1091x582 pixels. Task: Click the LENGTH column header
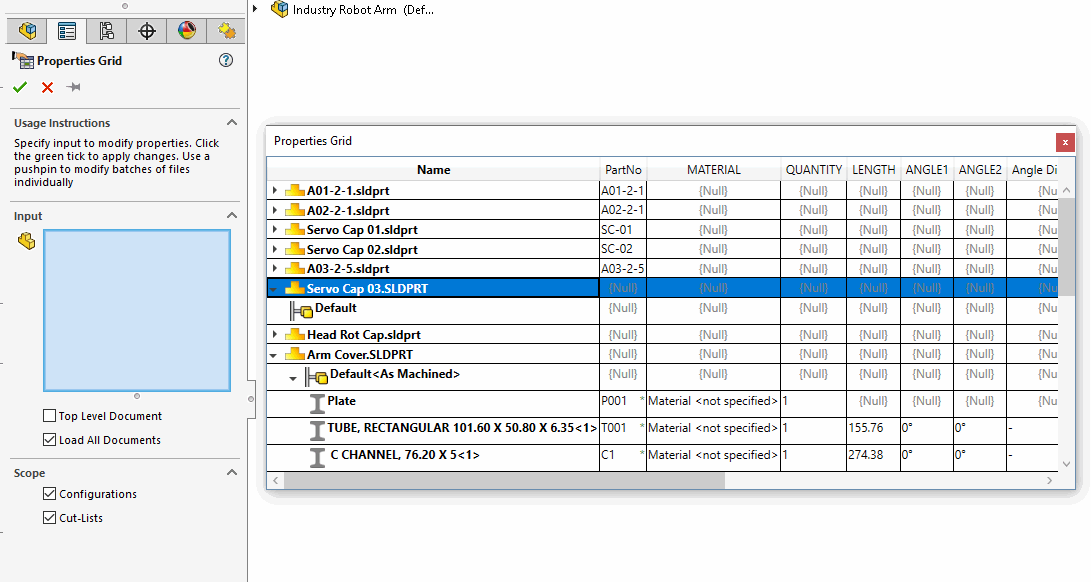[873, 170]
